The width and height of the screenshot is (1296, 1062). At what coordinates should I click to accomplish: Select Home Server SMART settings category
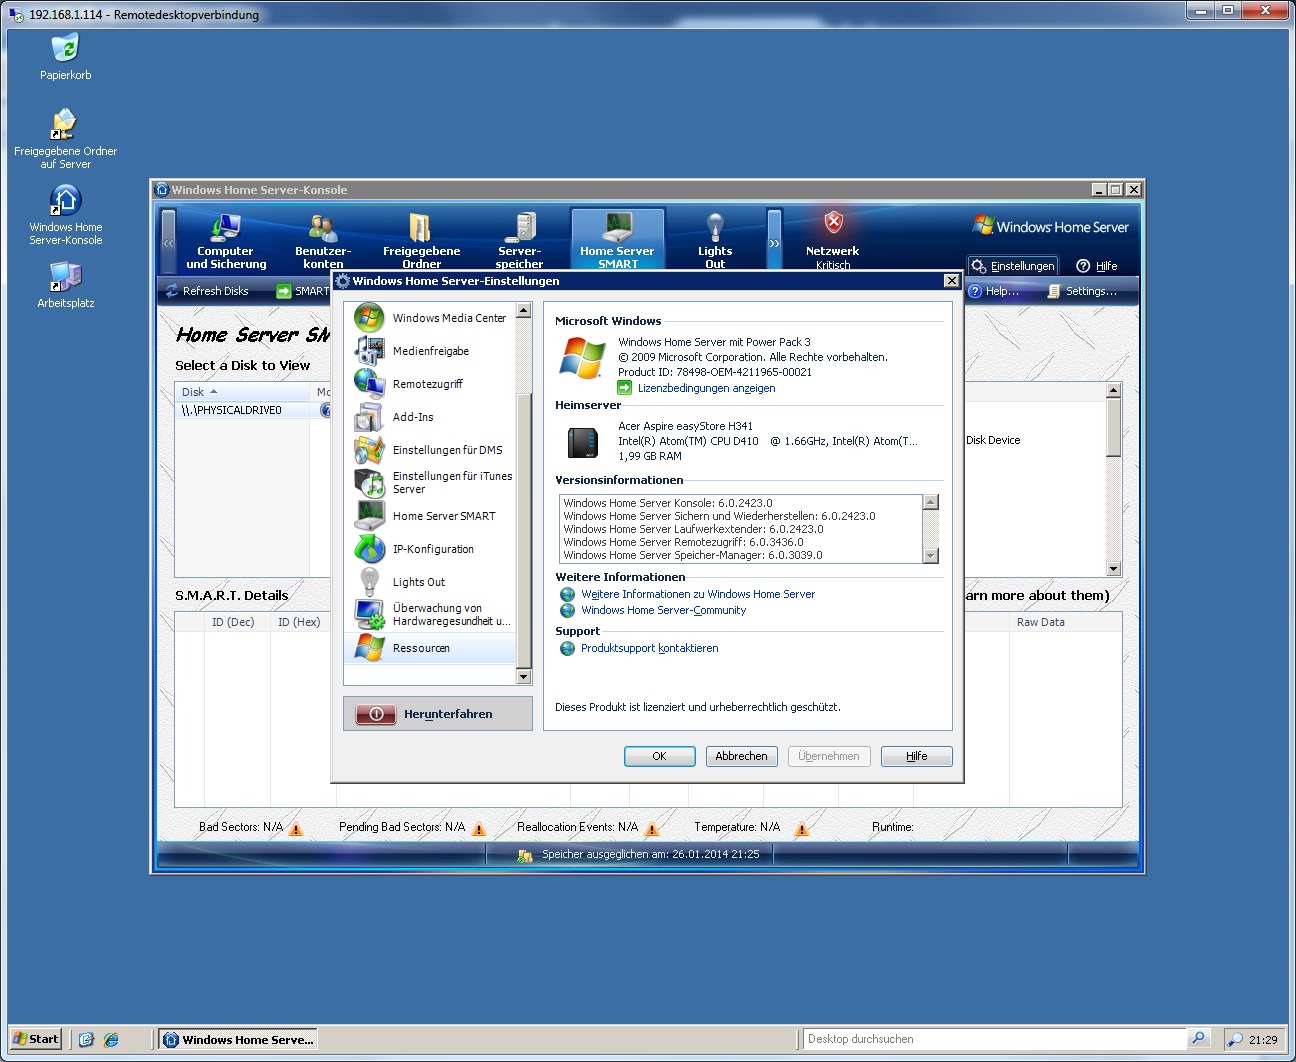point(430,516)
